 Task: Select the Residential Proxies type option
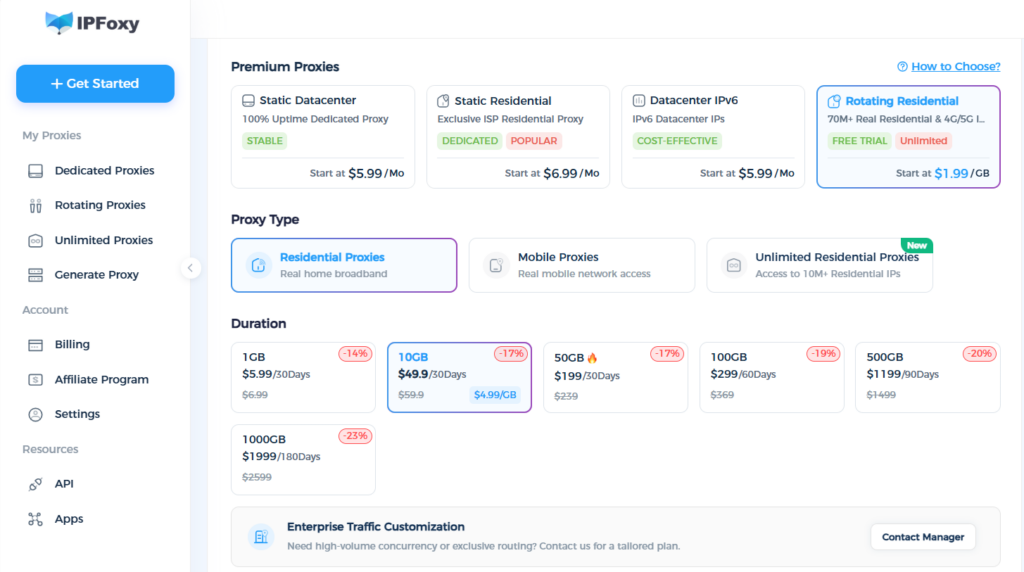point(344,265)
